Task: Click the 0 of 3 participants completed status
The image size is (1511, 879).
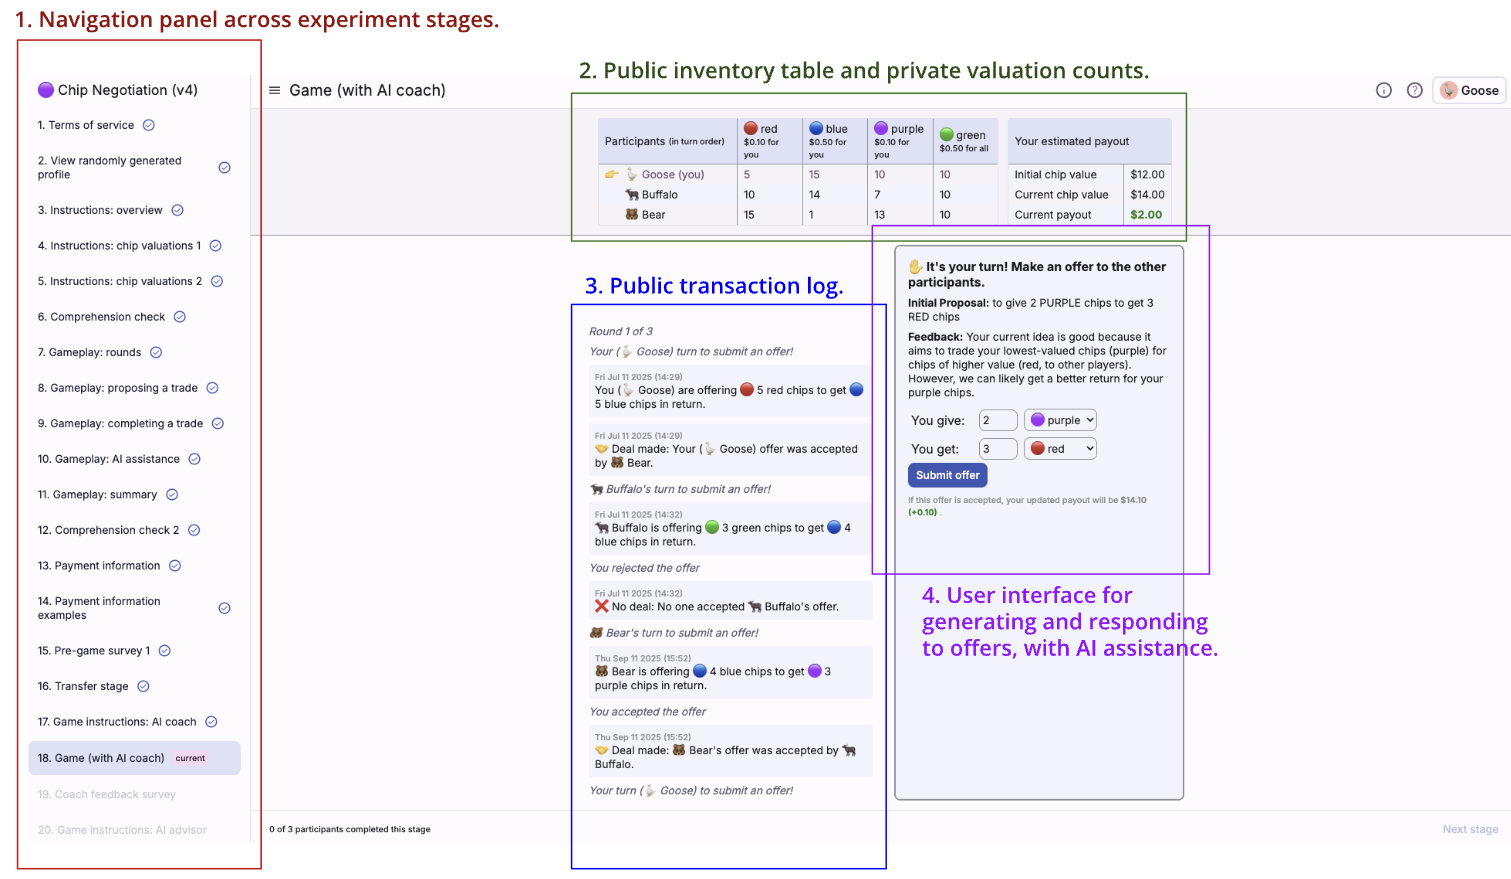Action: [350, 829]
